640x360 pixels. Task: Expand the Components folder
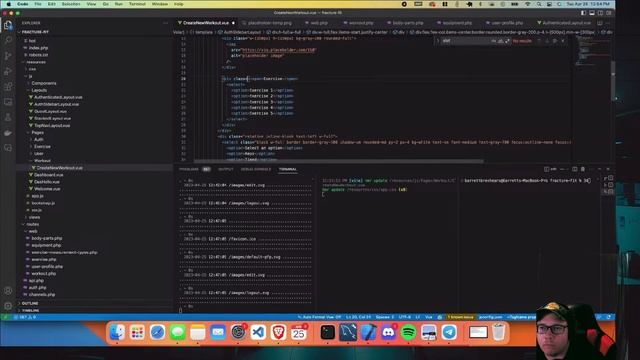[x=44, y=83]
